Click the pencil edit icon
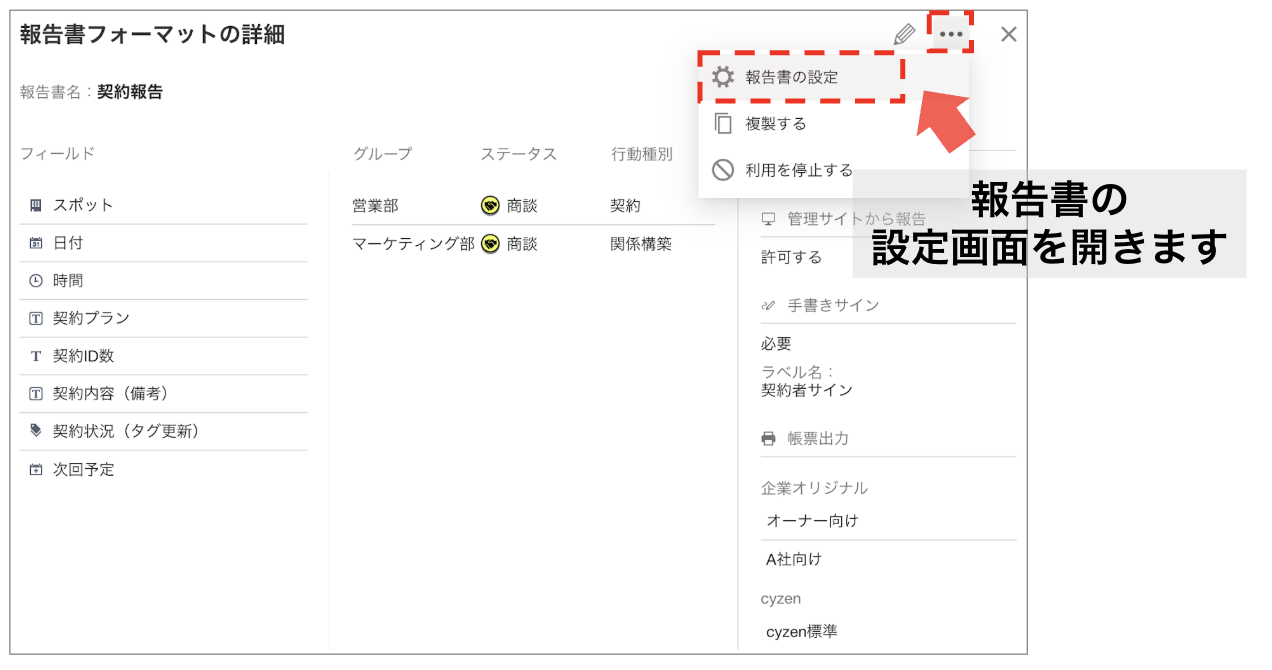Image resolution: width=1272 pixels, height=670 pixels. tap(904, 34)
